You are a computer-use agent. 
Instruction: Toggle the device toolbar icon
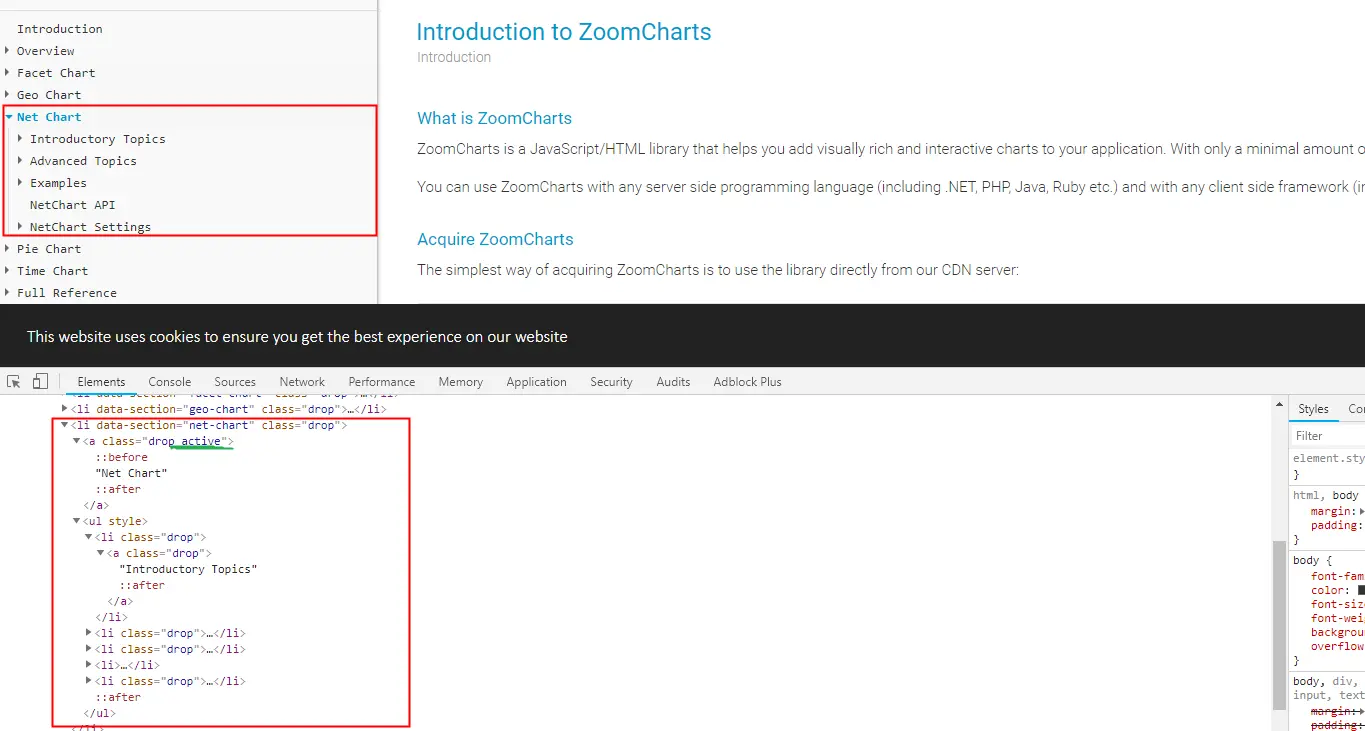click(x=40, y=381)
